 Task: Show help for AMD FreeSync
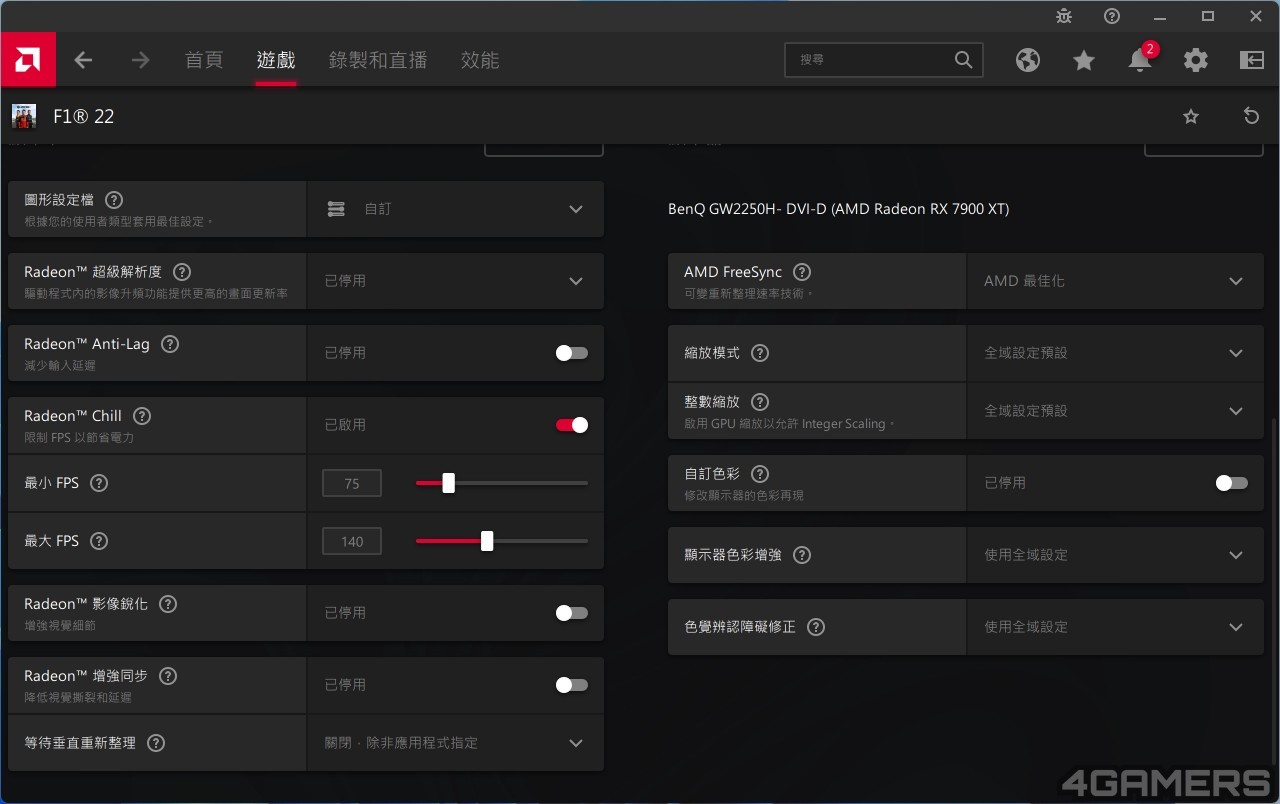[x=802, y=272]
